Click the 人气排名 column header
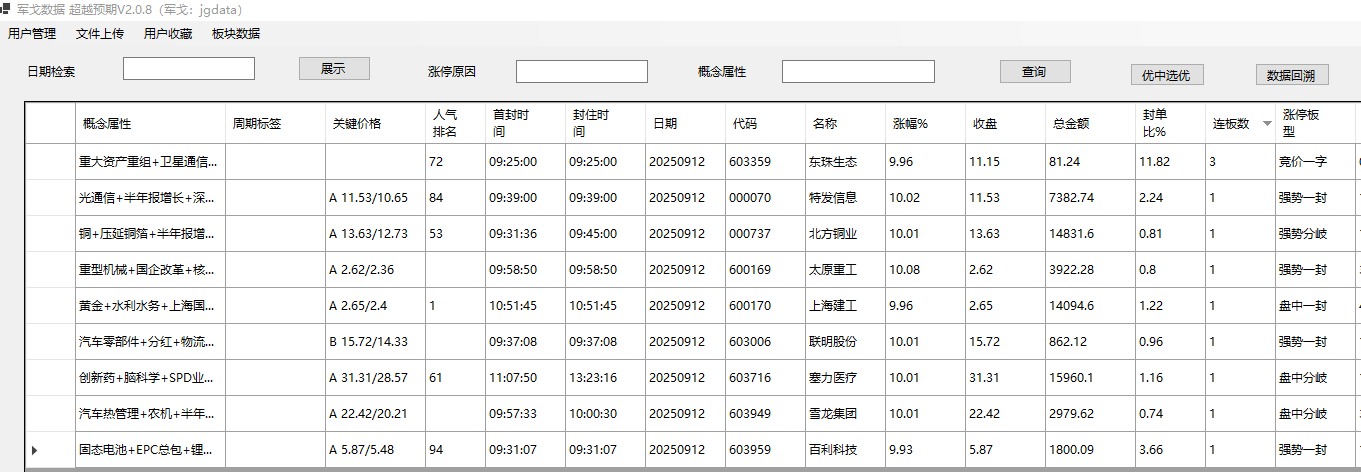Image resolution: width=1361 pixels, height=472 pixels. tap(445, 124)
